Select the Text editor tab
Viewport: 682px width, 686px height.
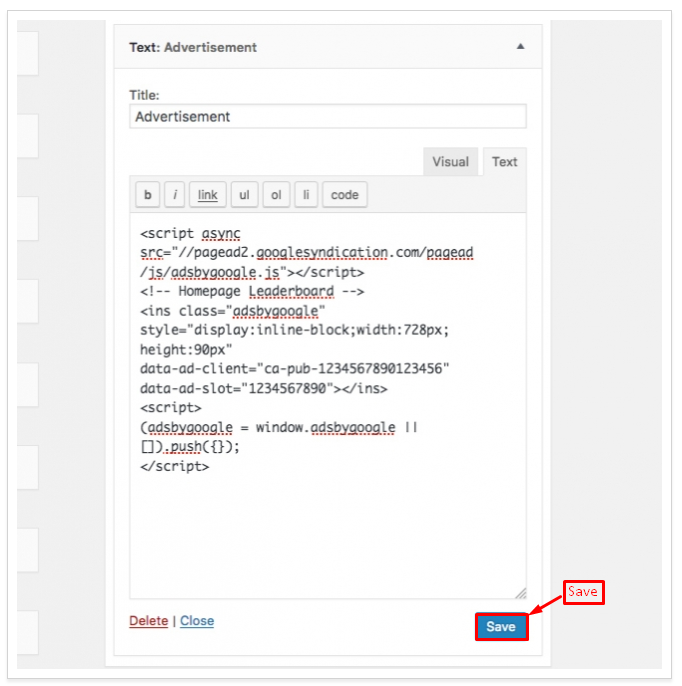pos(504,162)
